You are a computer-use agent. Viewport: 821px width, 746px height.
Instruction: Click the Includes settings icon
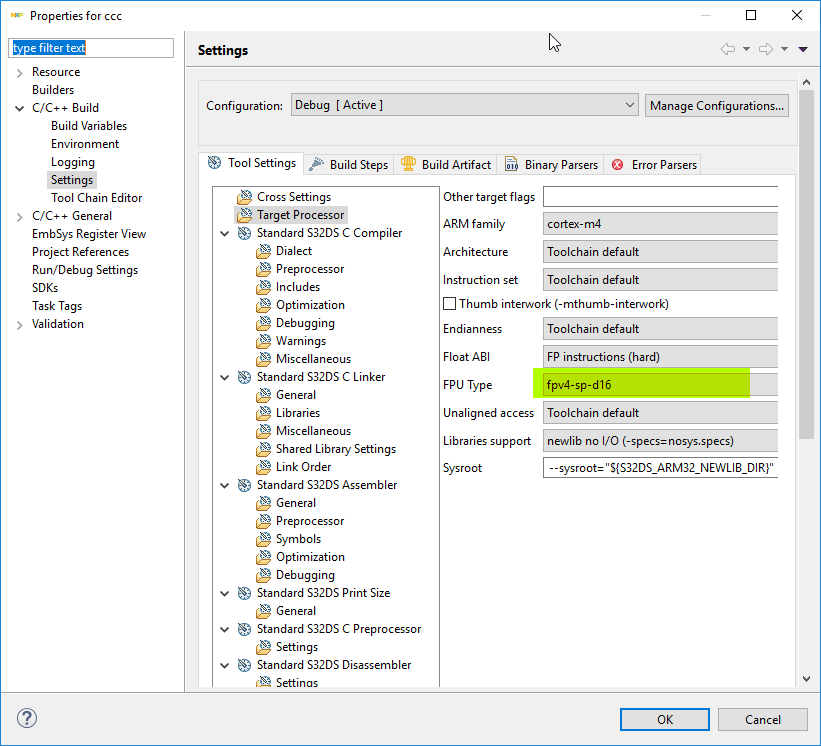264,287
